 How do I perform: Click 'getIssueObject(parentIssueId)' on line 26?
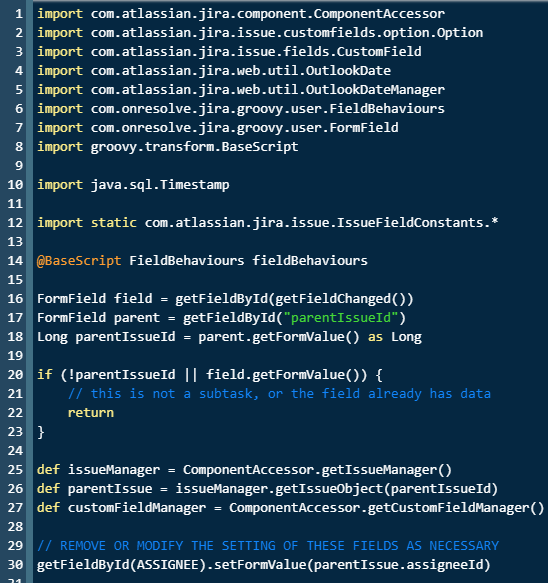click(x=386, y=489)
